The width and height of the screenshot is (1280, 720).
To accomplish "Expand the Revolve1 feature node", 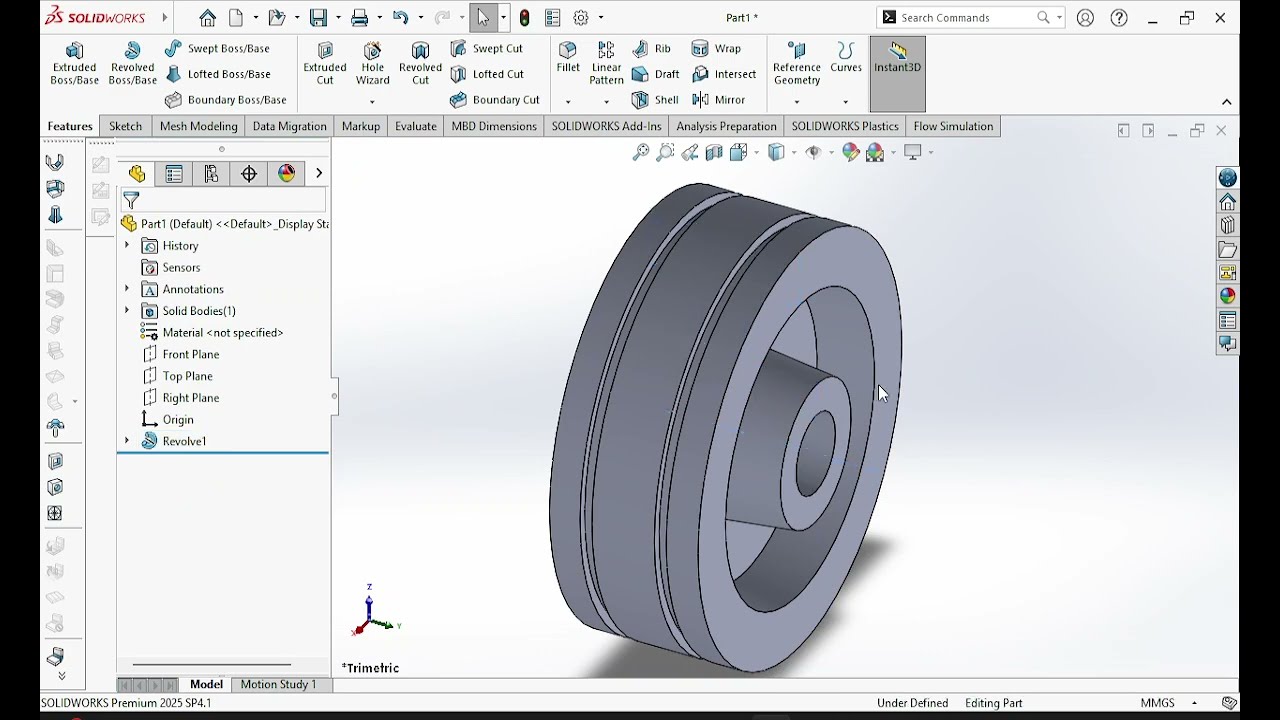I will click(127, 441).
